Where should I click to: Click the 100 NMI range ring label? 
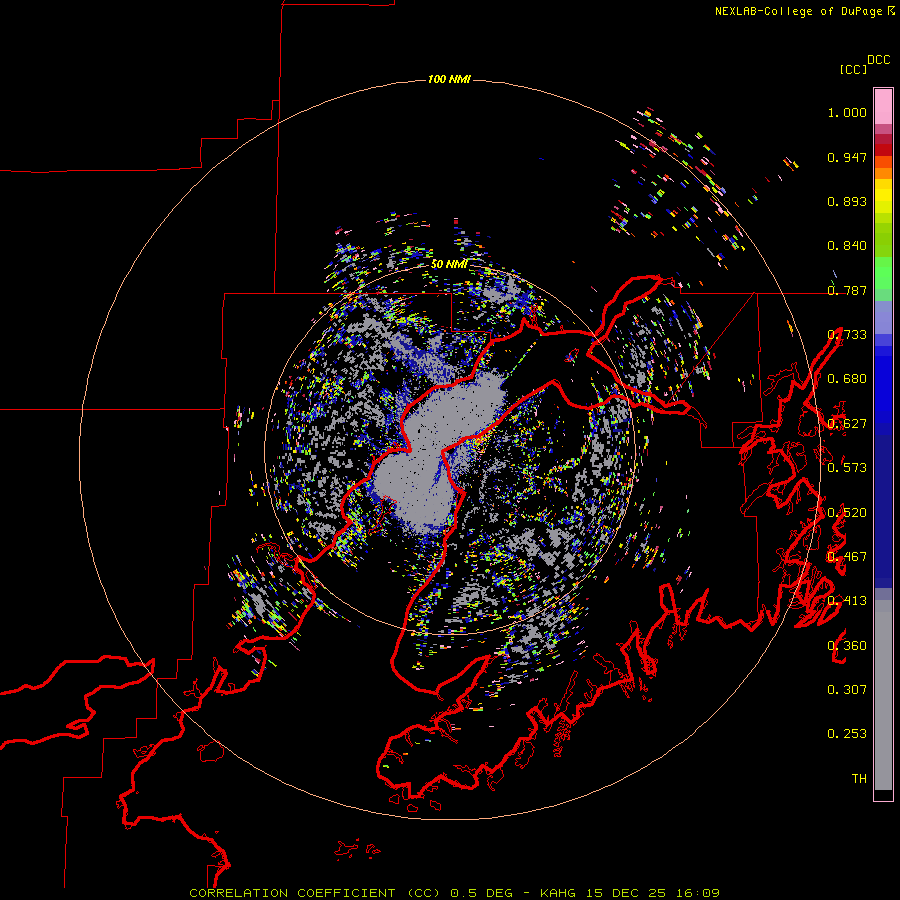click(x=449, y=79)
